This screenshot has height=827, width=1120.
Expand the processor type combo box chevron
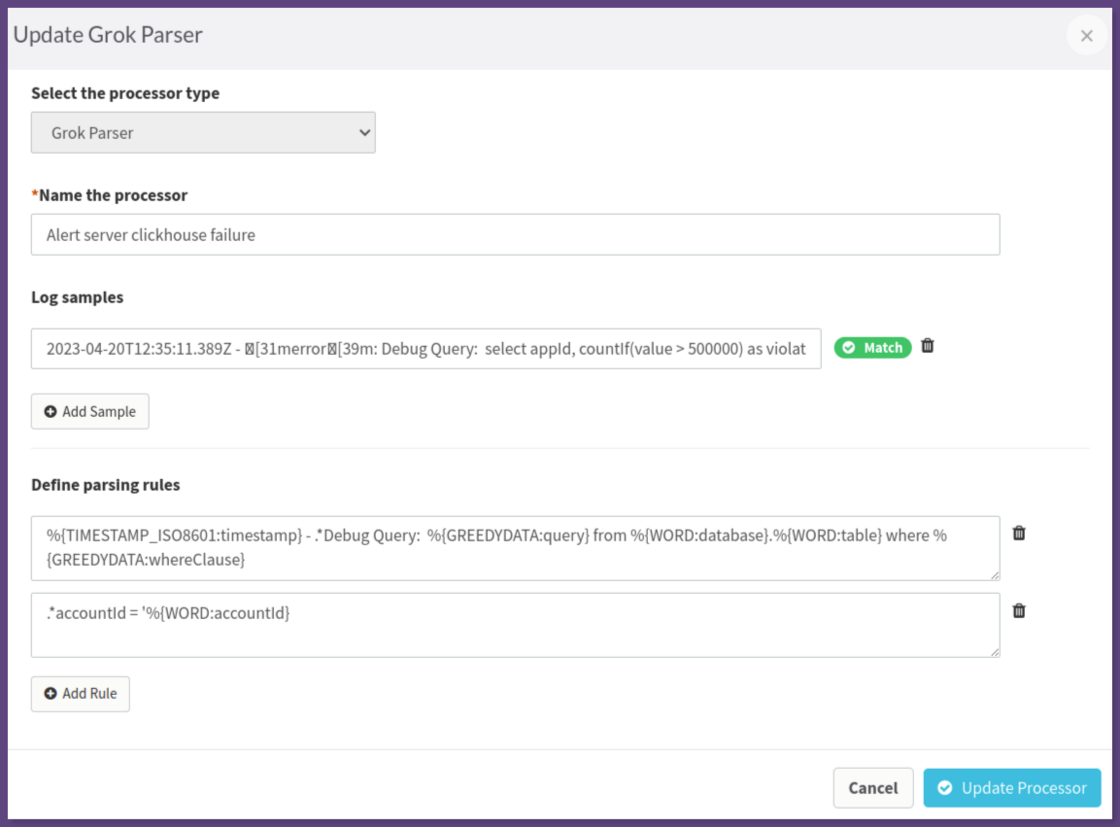(363, 132)
